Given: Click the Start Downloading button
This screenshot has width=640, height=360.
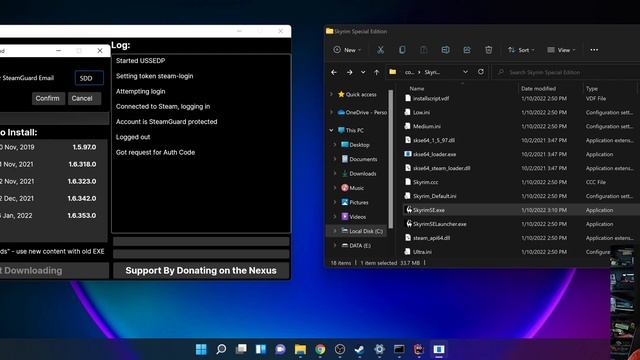Looking at the screenshot, I should (x=54, y=271).
